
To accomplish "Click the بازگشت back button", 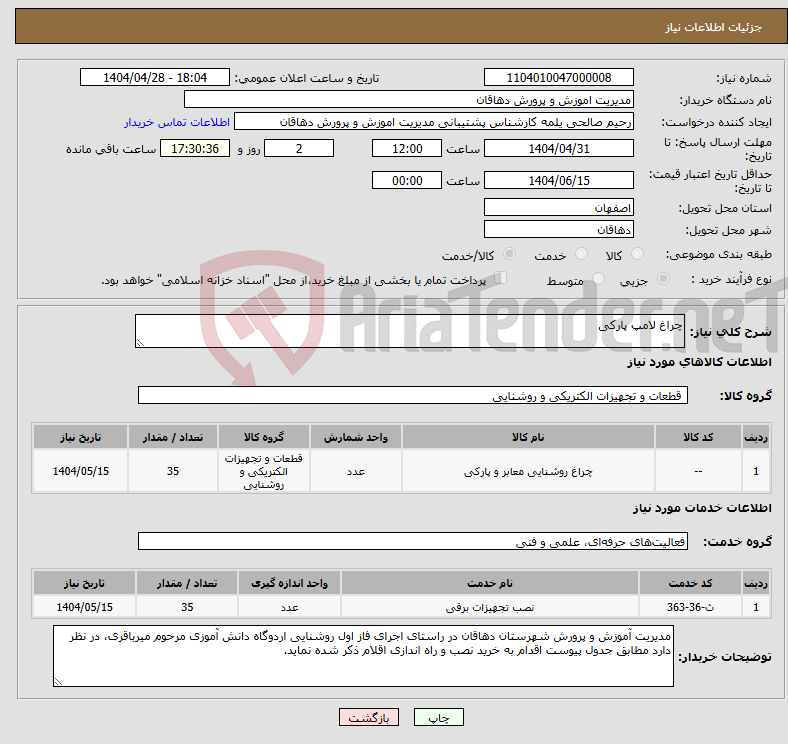I will 369,717.
